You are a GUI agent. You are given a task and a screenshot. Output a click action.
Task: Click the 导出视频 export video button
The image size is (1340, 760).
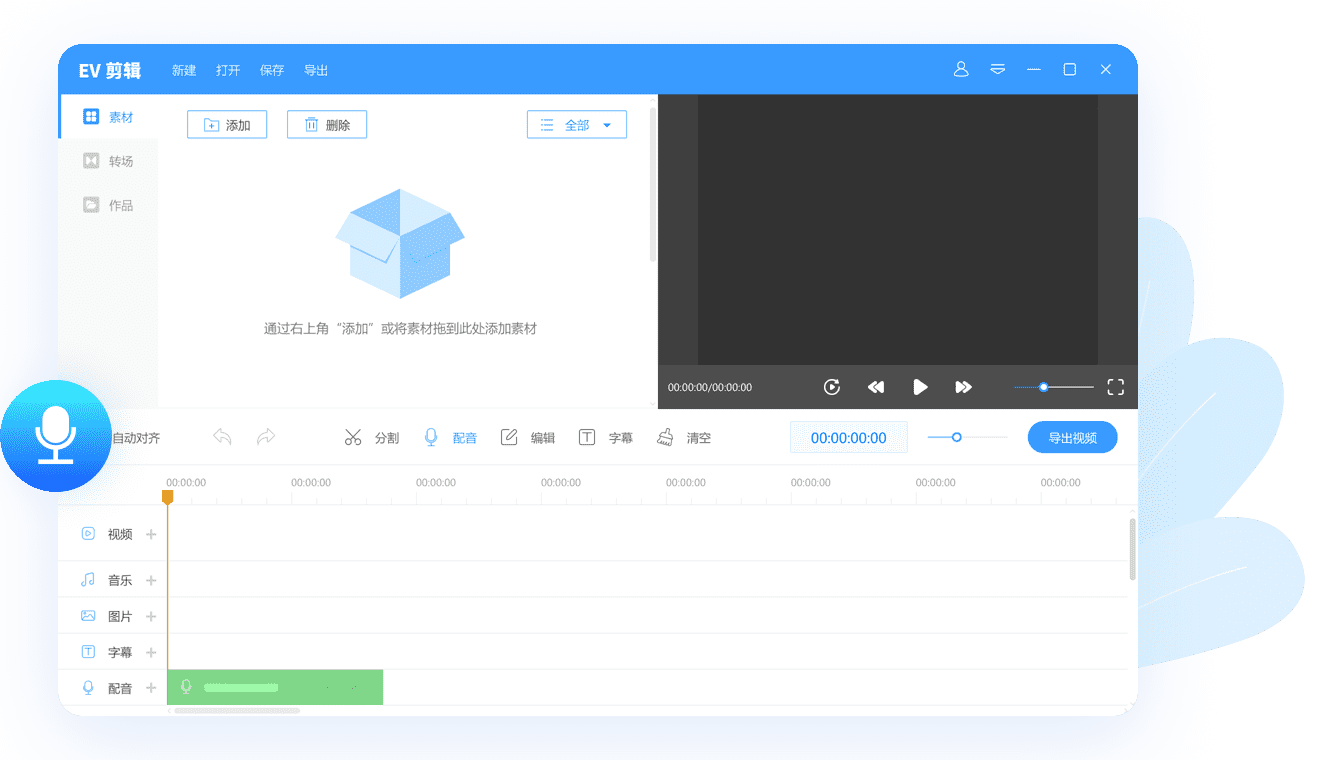point(1072,438)
